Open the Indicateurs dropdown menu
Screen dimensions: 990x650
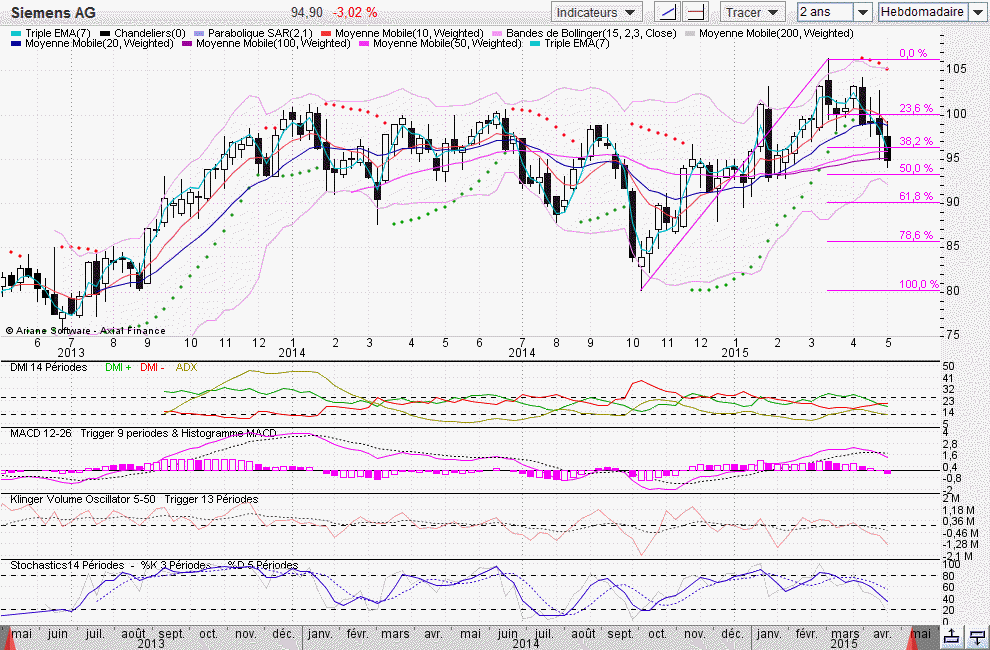tap(597, 12)
